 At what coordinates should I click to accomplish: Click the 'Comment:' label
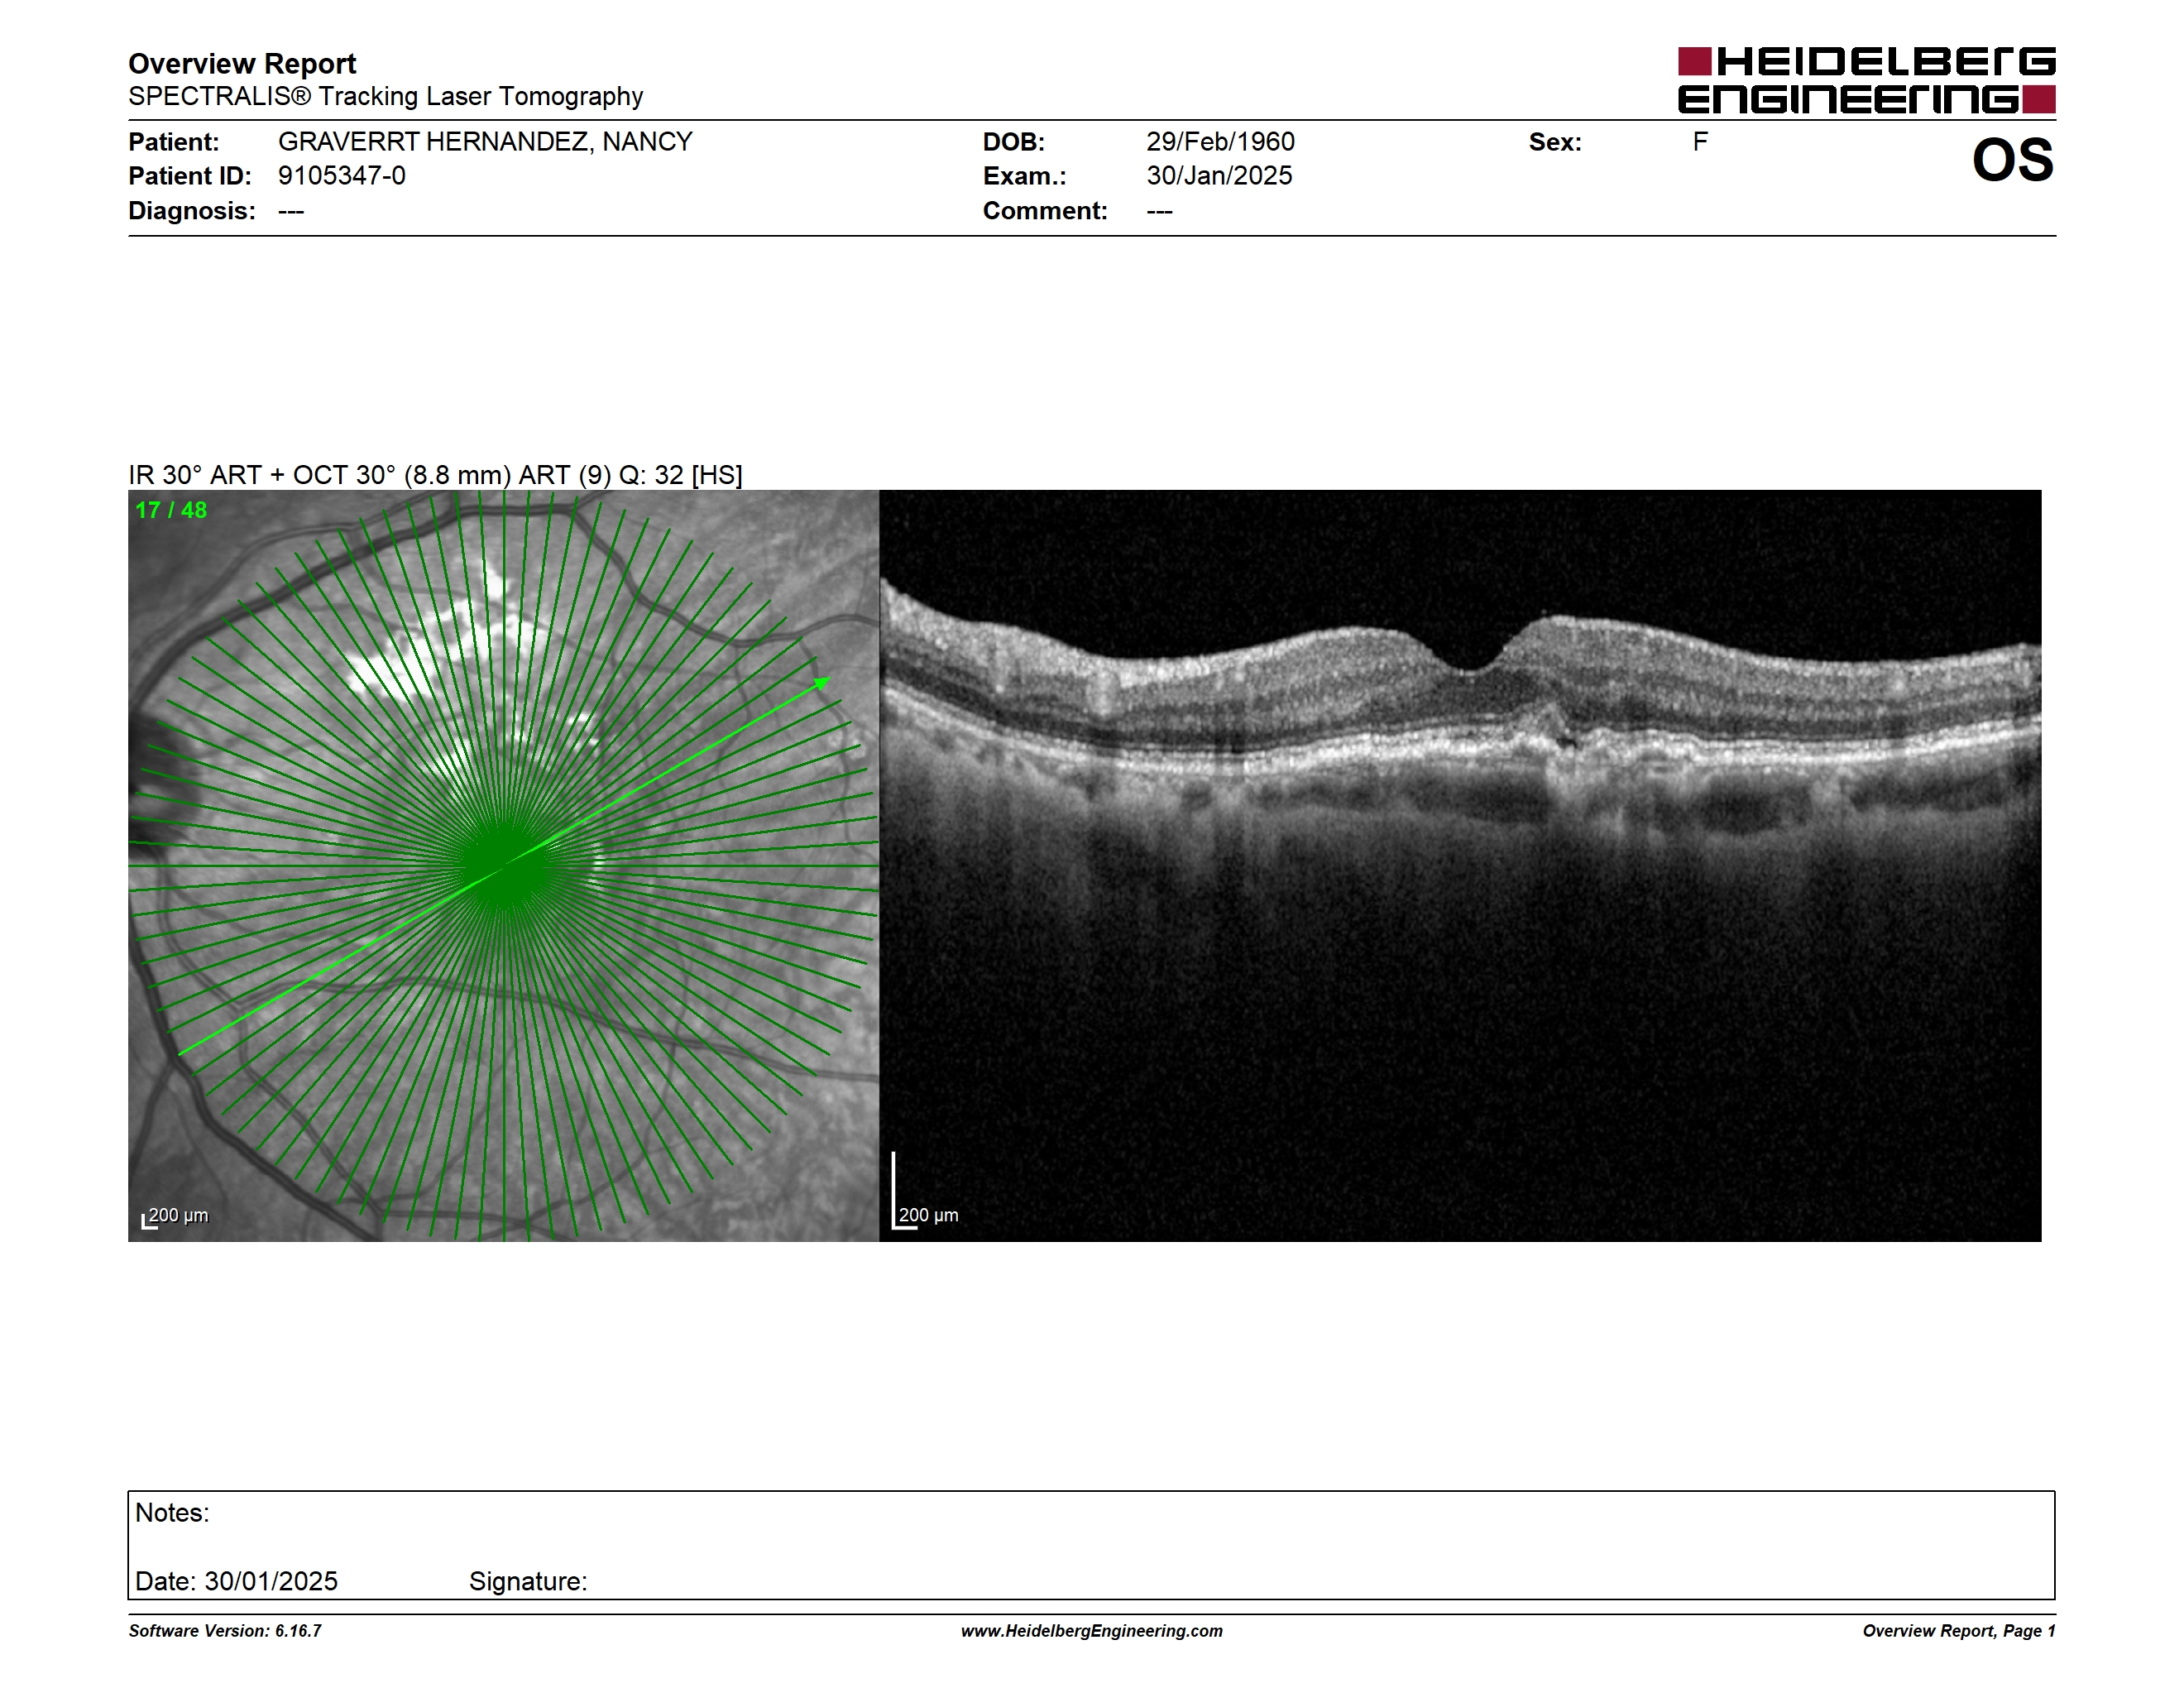click(1045, 211)
